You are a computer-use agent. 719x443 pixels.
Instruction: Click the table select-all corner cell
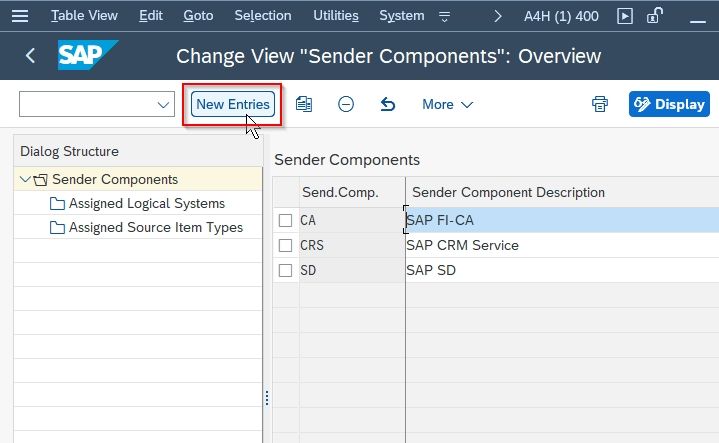(x=286, y=192)
